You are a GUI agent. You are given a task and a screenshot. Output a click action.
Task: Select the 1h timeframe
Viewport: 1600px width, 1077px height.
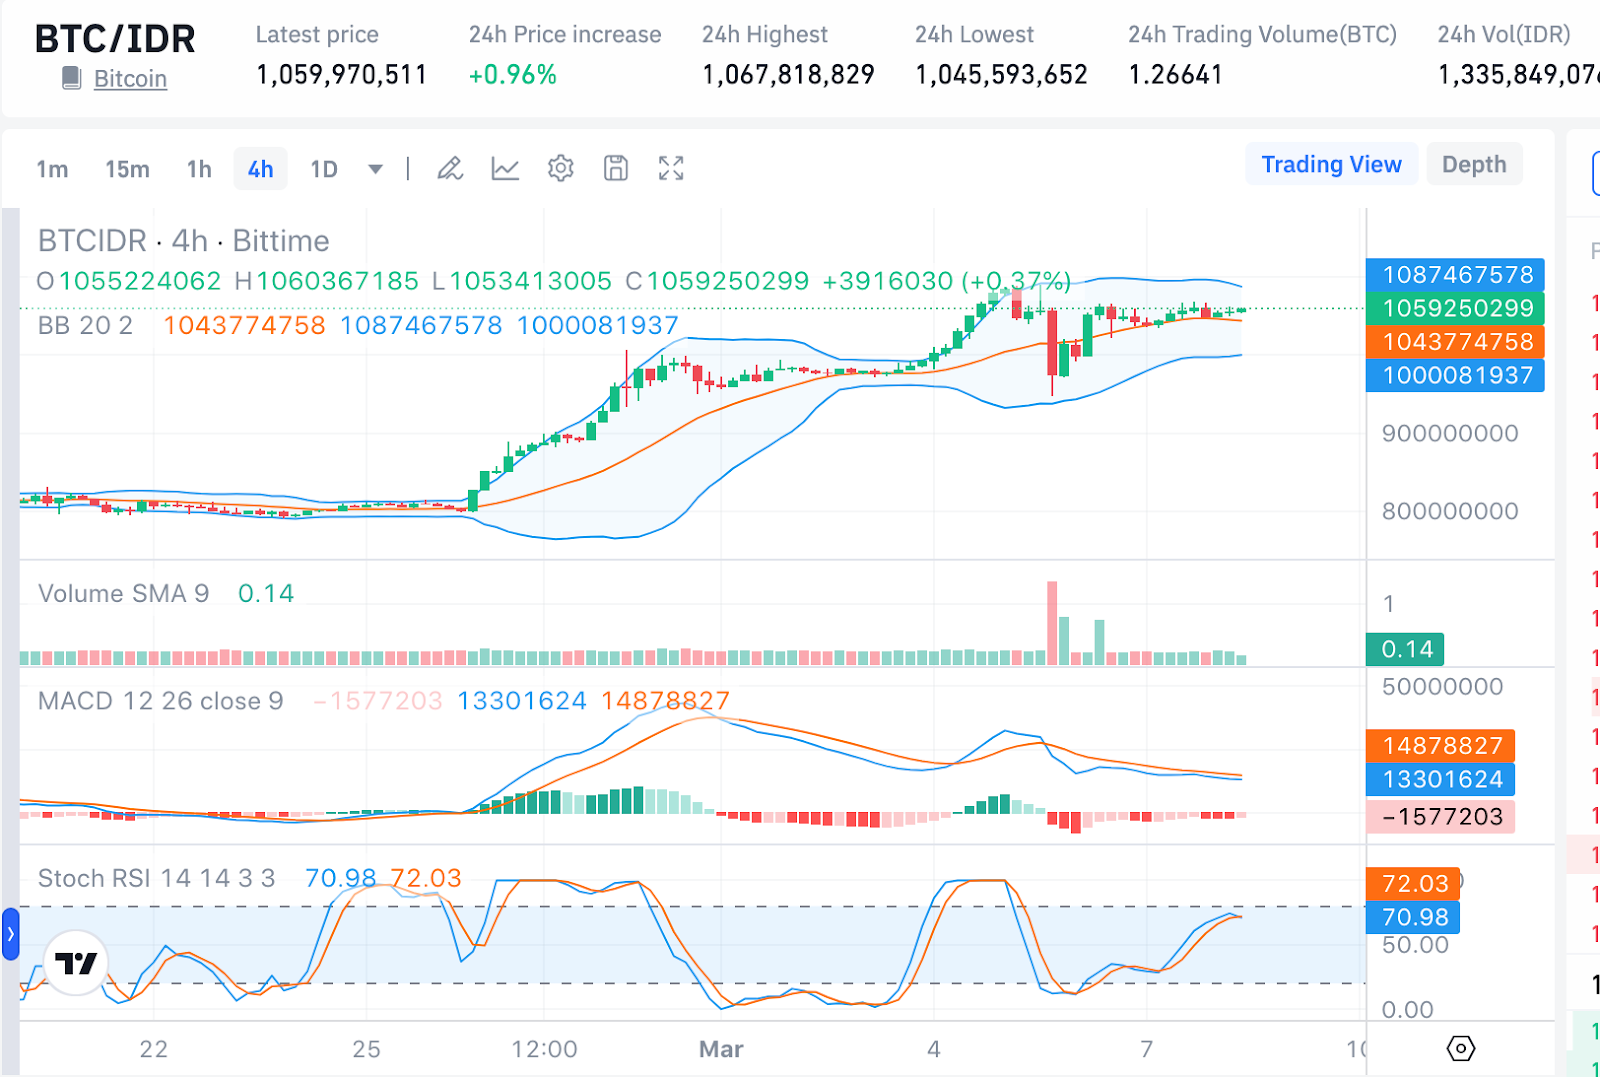point(199,170)
